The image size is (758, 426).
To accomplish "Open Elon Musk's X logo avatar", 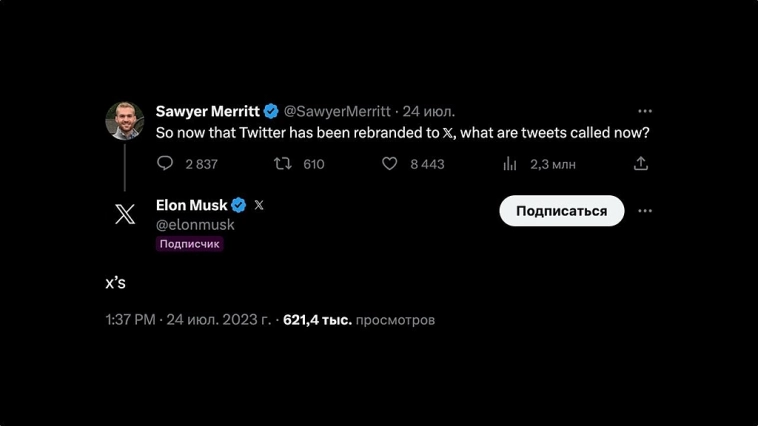I will pos(125,214).
